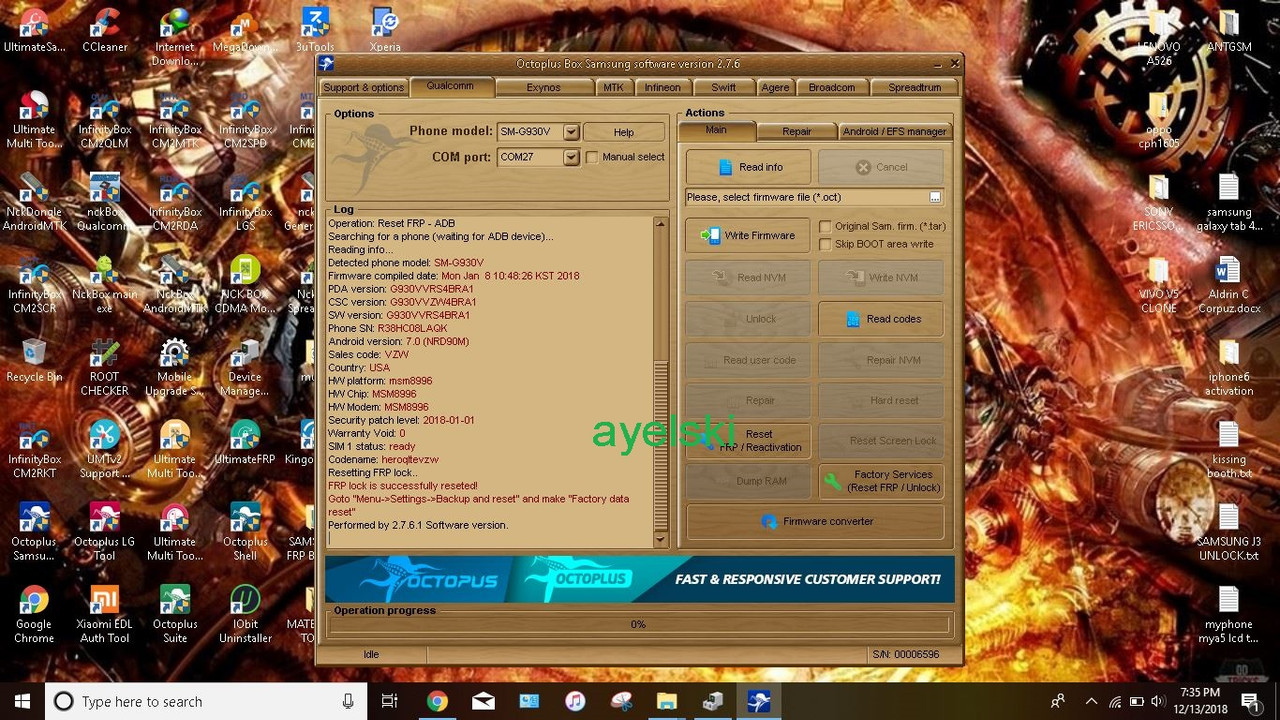The image size is (1280, 720).
Task: Open ROOT CHECKER desktop icon
Action: point(105,367)
